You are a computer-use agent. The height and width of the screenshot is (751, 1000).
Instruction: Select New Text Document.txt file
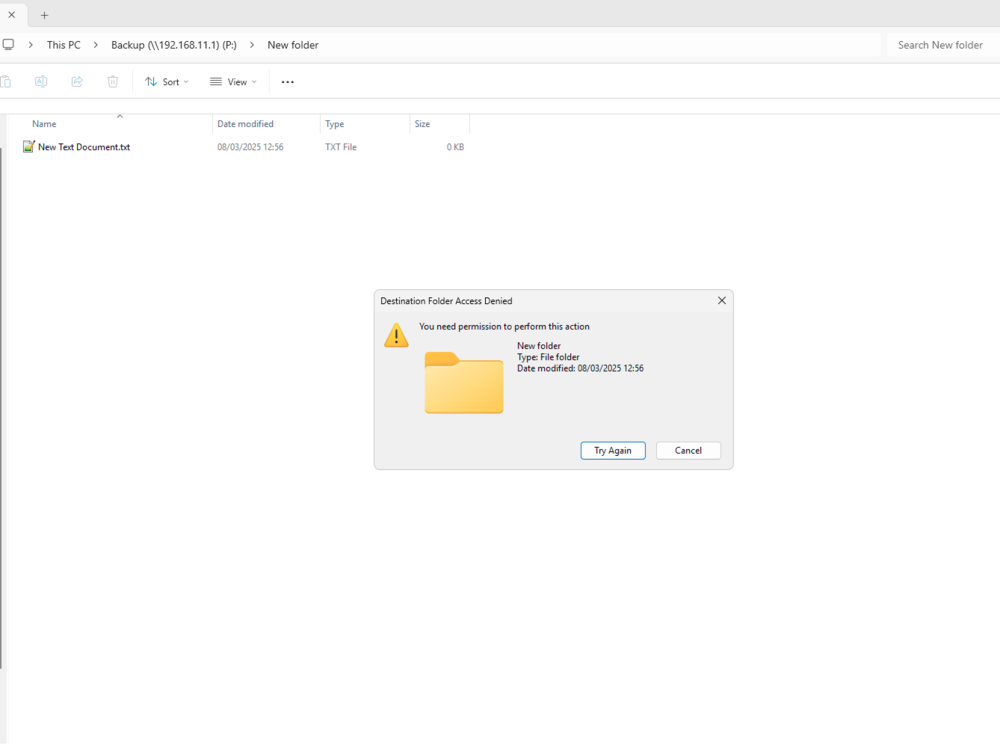tap(84, 147)
